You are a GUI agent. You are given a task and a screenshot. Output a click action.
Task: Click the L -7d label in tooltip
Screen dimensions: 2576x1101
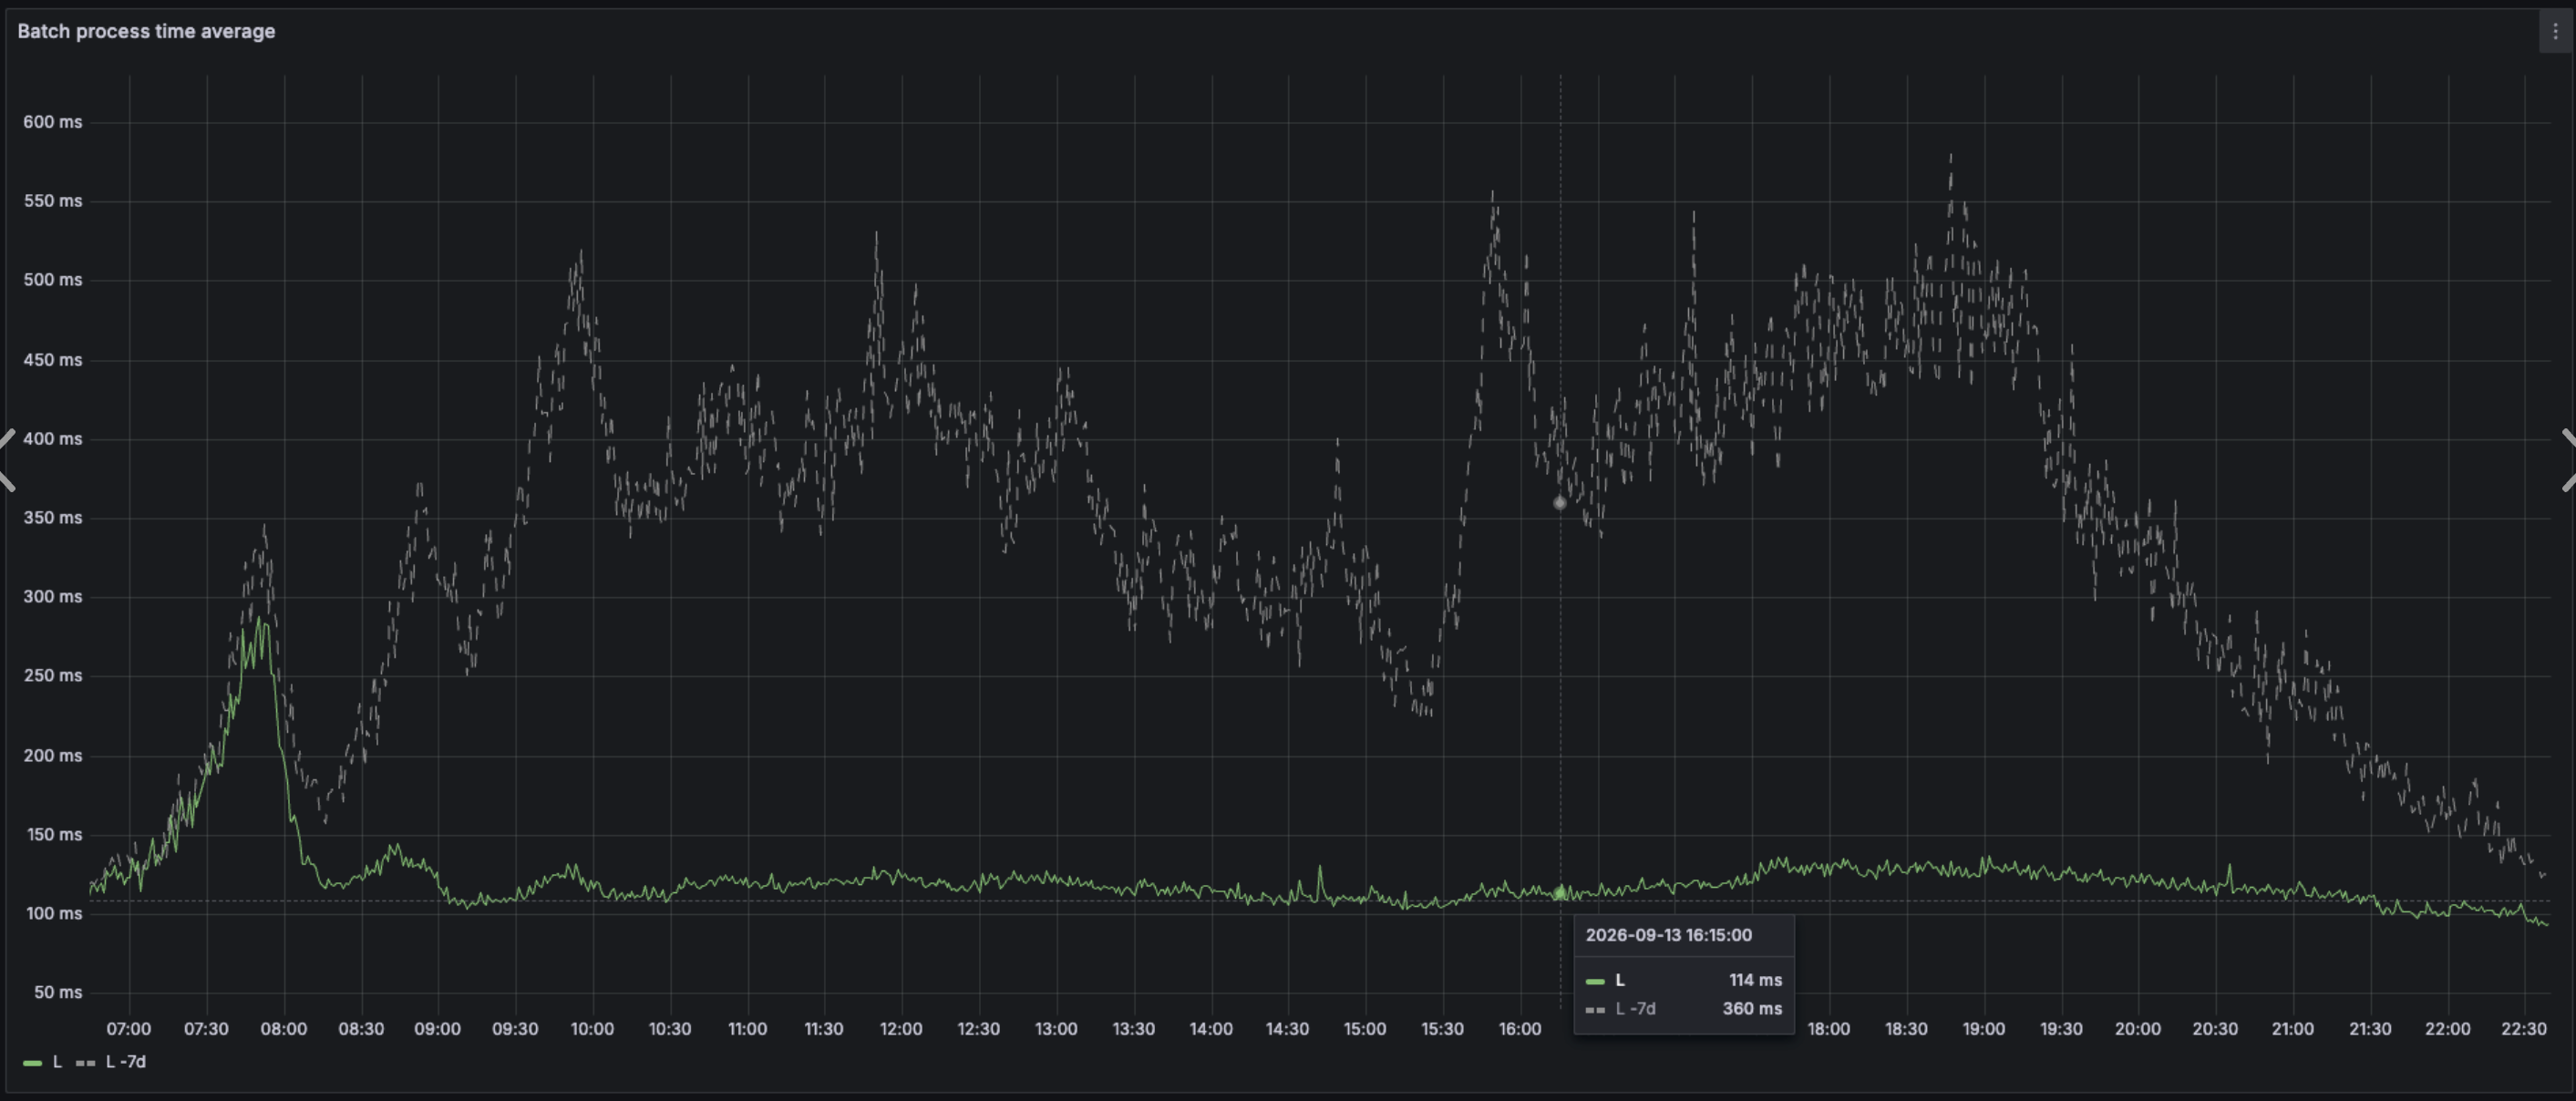pos(1636,1008)
